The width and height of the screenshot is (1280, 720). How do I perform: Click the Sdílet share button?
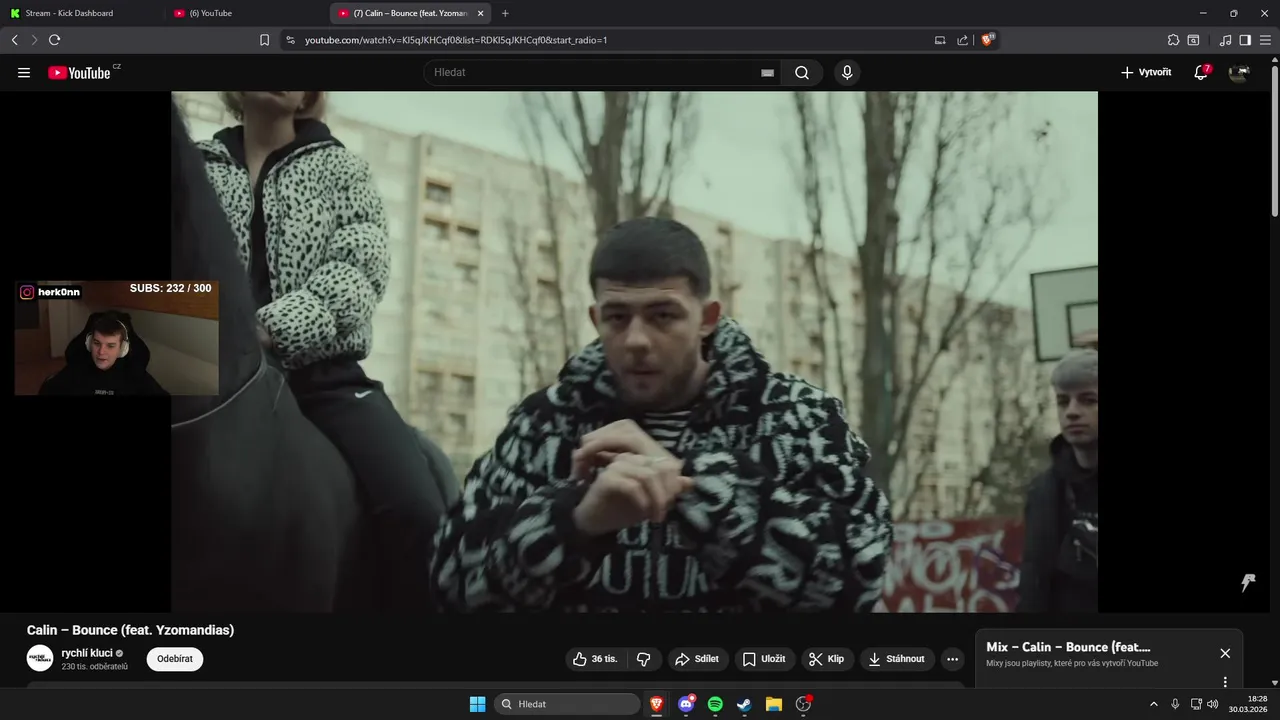click(697, 659)
